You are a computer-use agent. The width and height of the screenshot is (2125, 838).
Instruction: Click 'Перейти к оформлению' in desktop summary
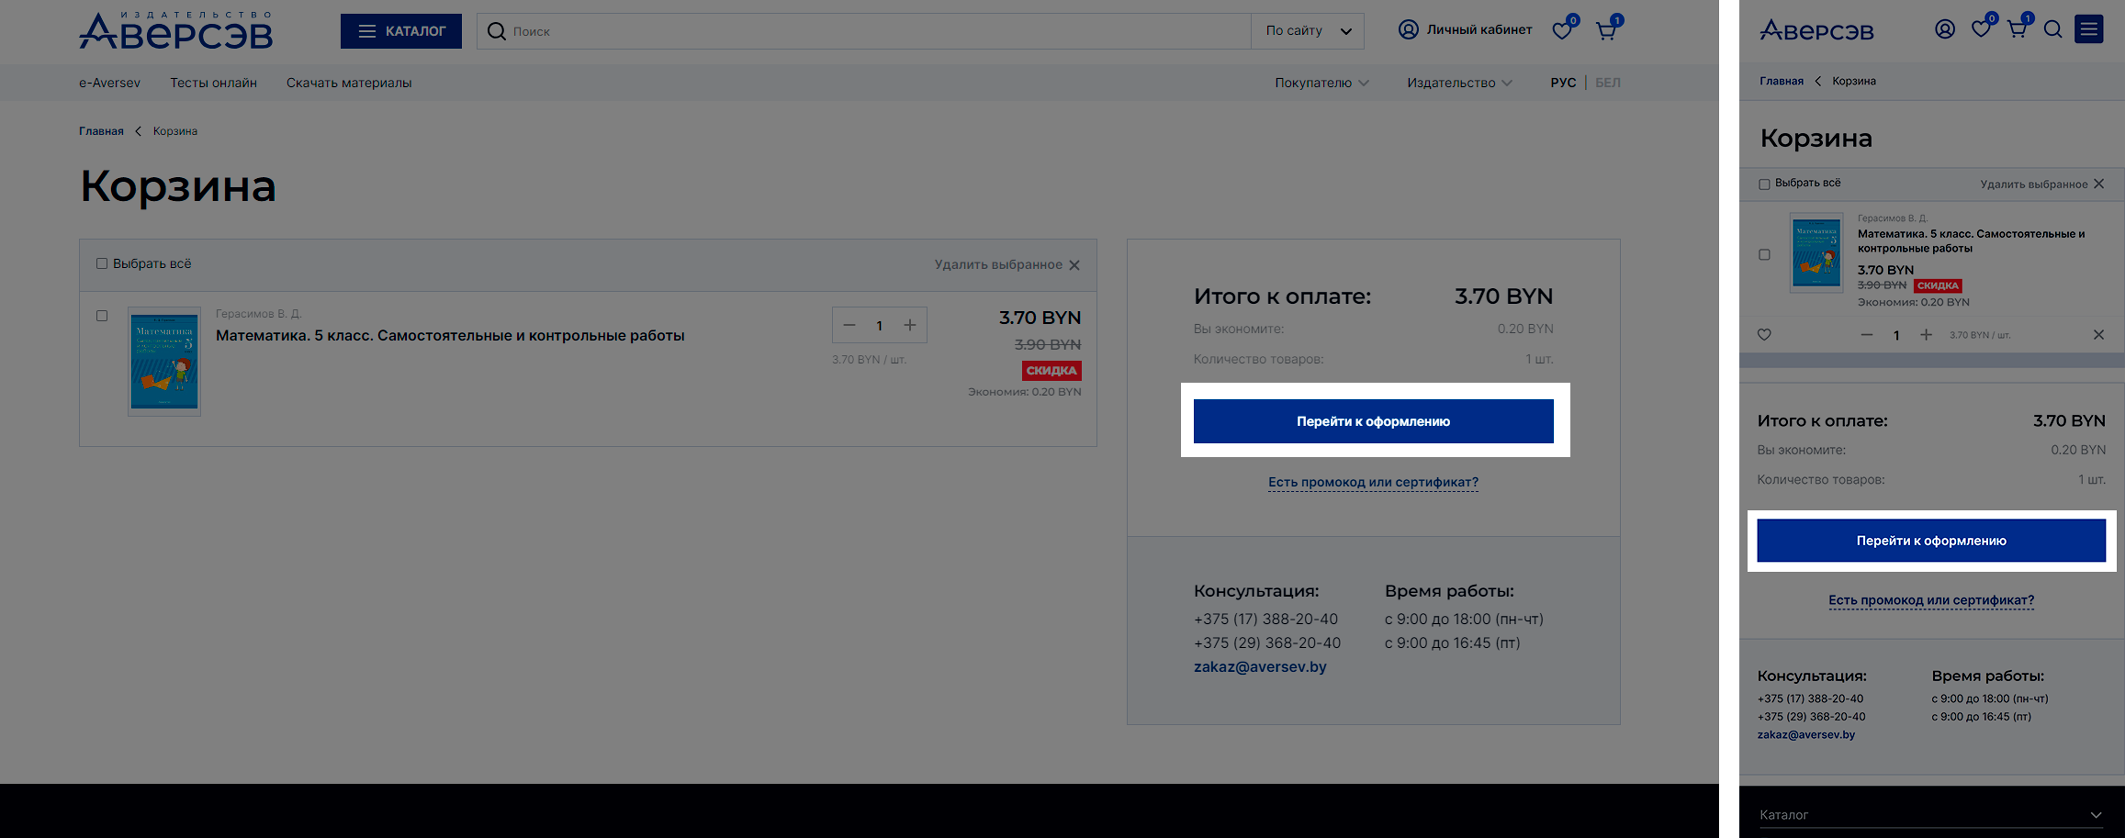pyautogui.click(x=1373, y=421)
